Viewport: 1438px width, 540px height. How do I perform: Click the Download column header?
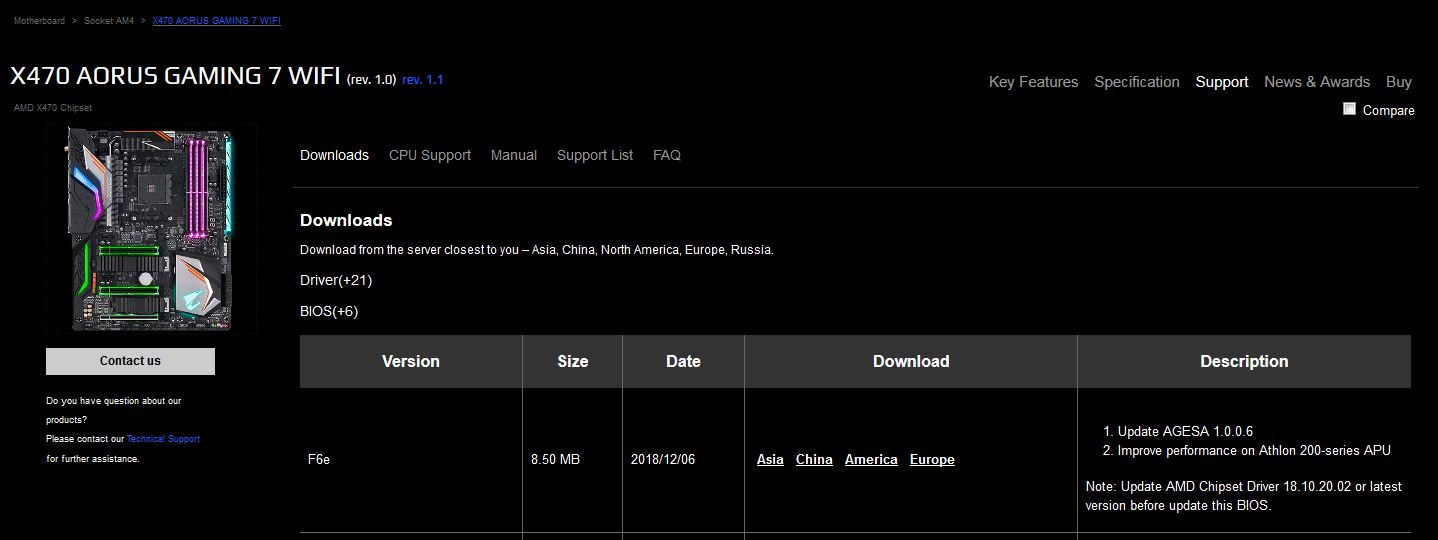point(911,361)
